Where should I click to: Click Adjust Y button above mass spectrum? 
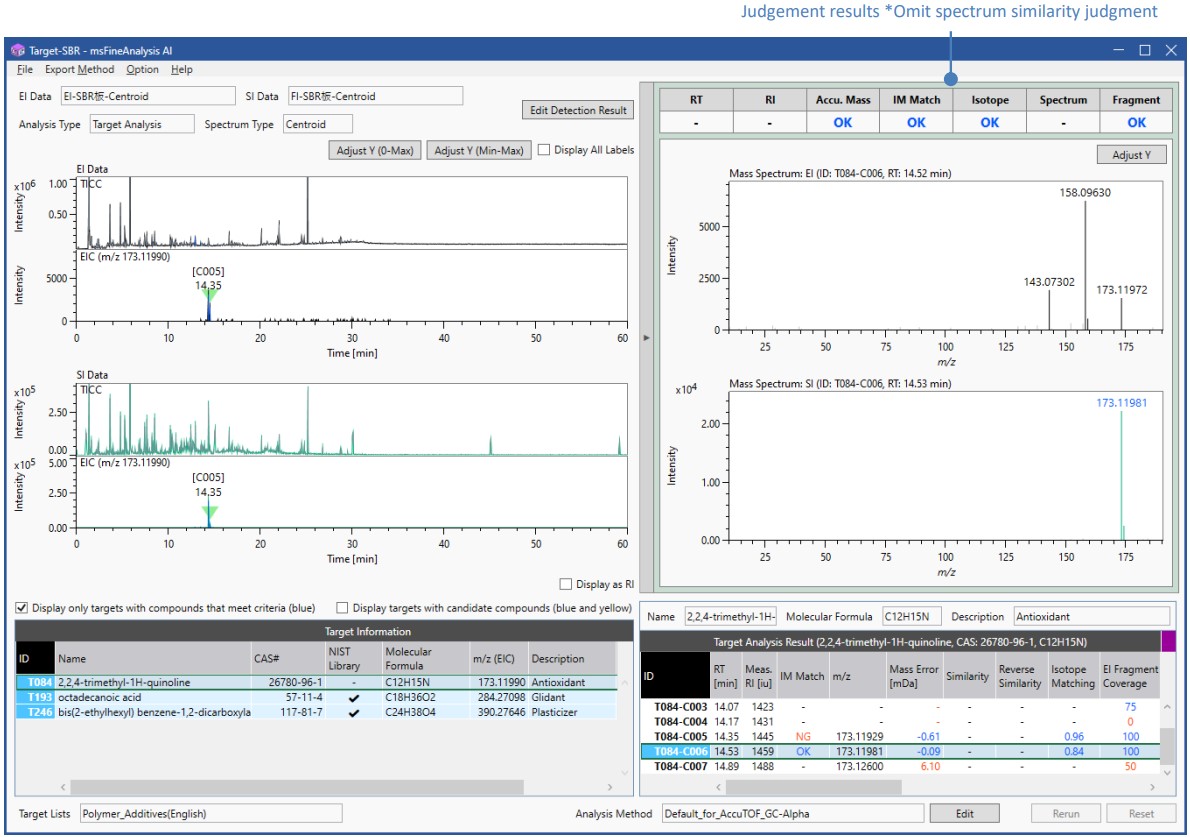(x=1131, y=155)
